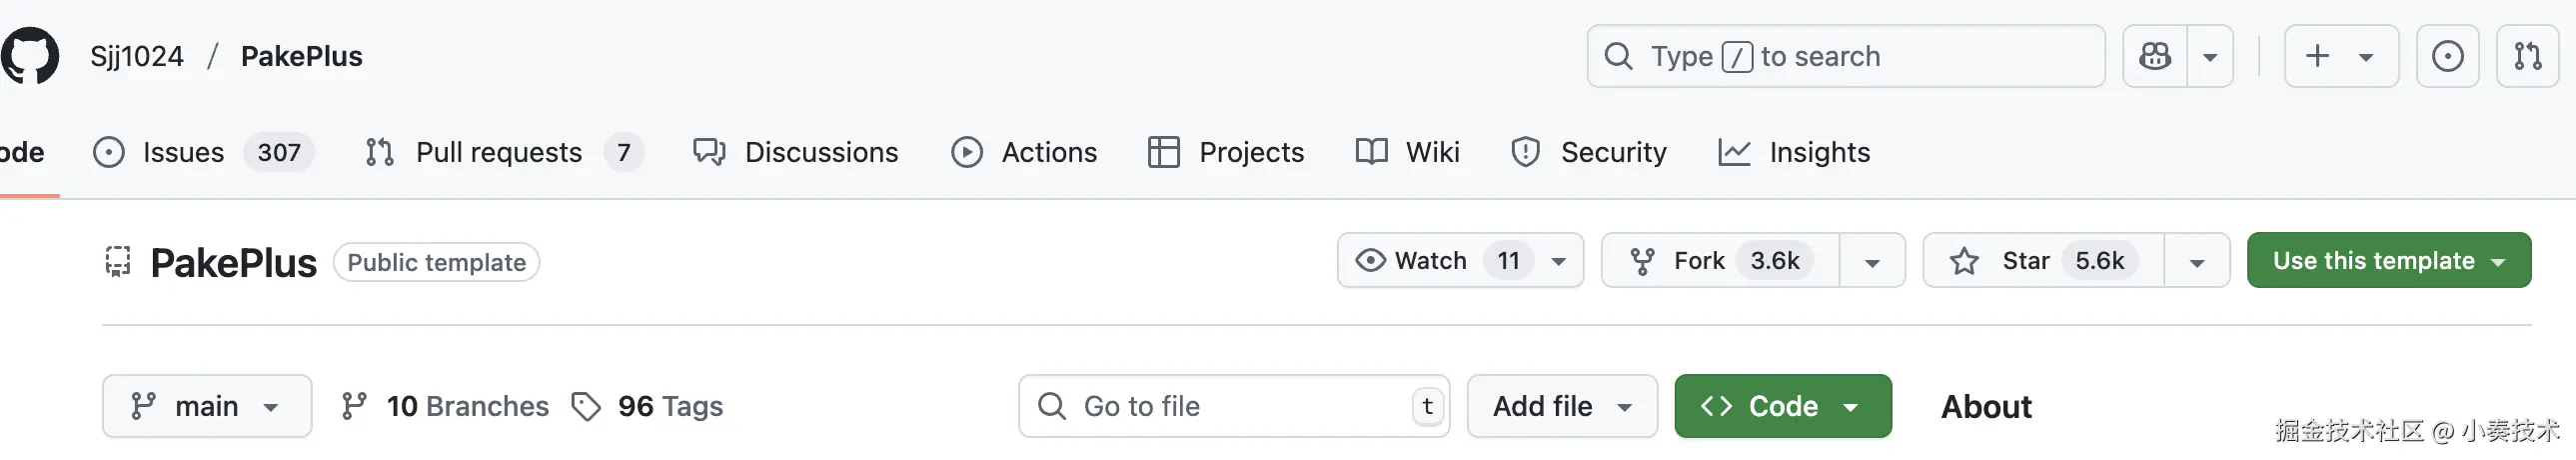The image size is (2576, 460).
Task: Open the Pull requests icon in header
Action: (2527, 56)
